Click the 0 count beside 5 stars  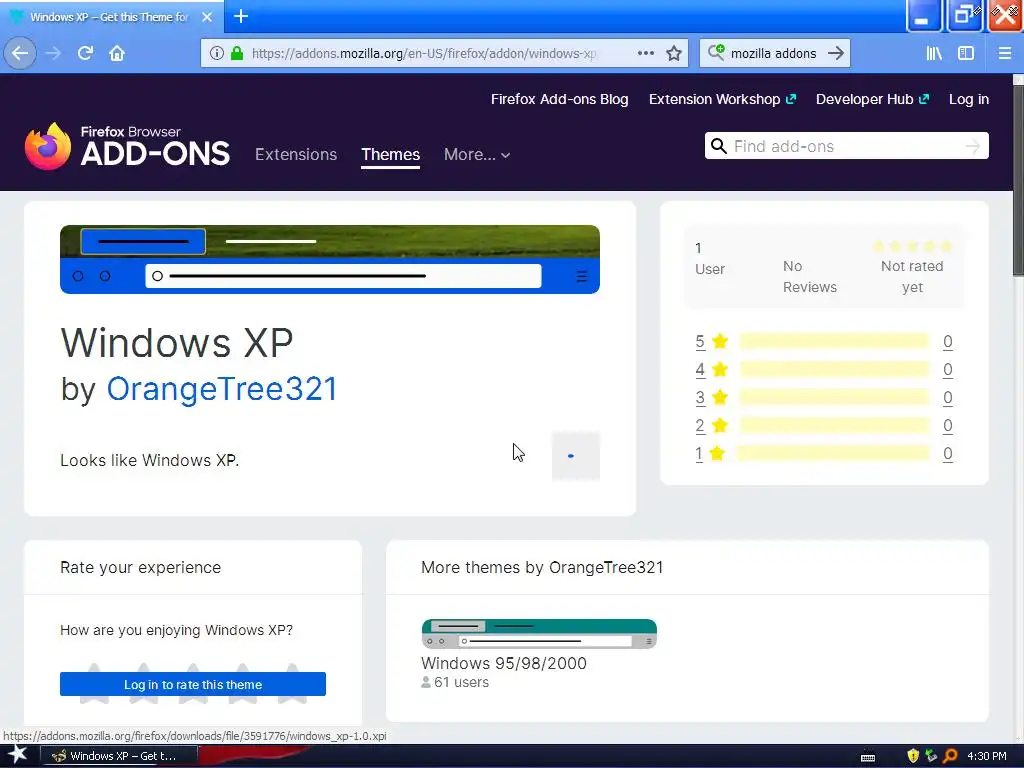(x=948, y=342)
